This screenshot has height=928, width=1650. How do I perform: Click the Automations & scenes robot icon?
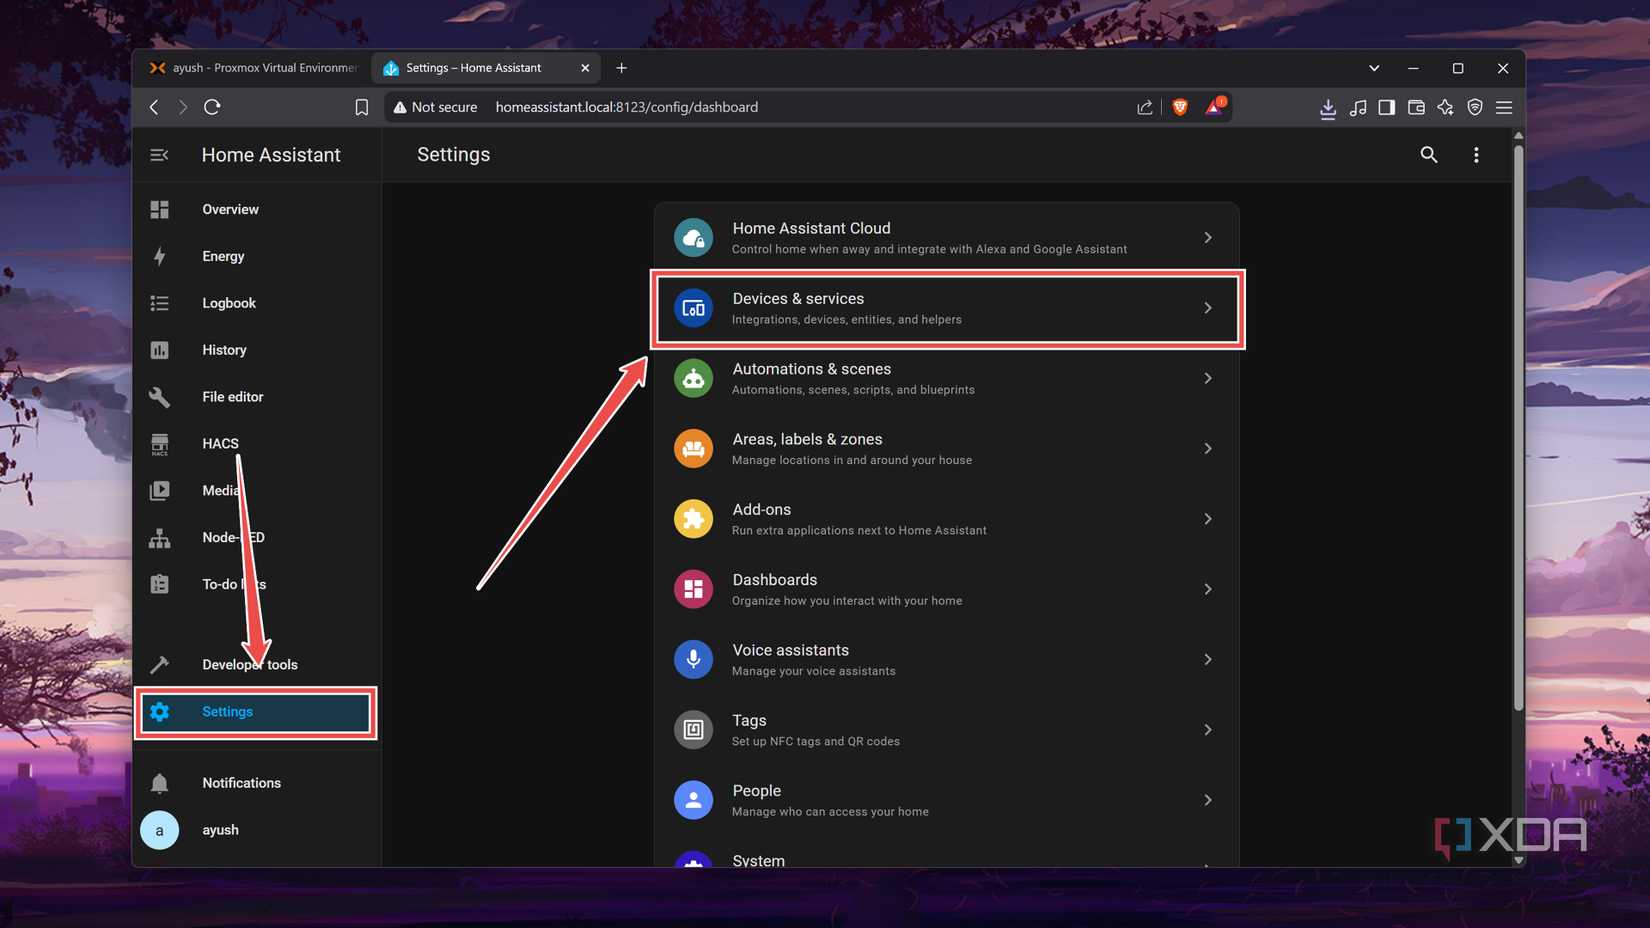pos(693,378)
